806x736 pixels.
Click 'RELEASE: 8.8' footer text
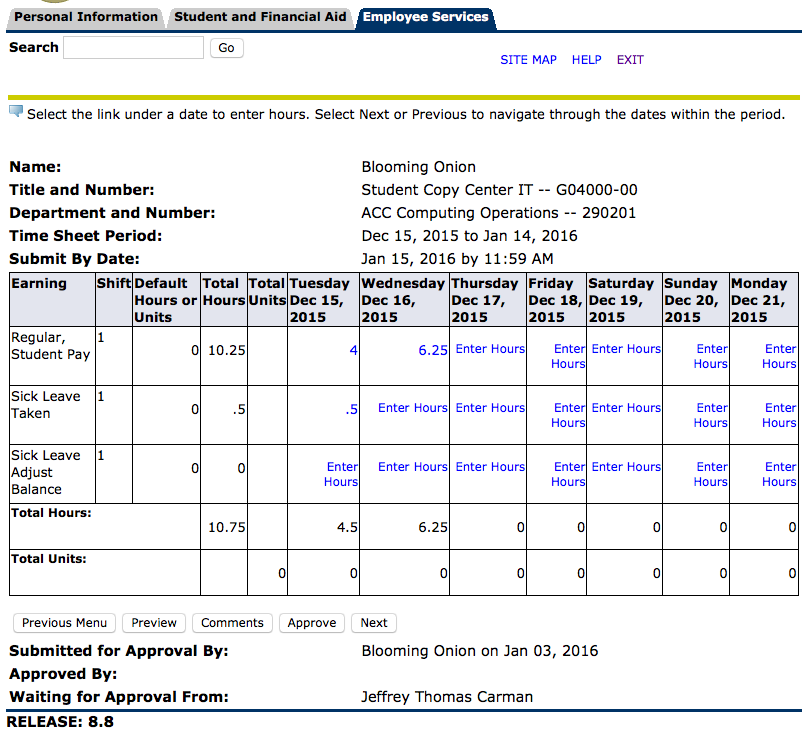point(60,722)
